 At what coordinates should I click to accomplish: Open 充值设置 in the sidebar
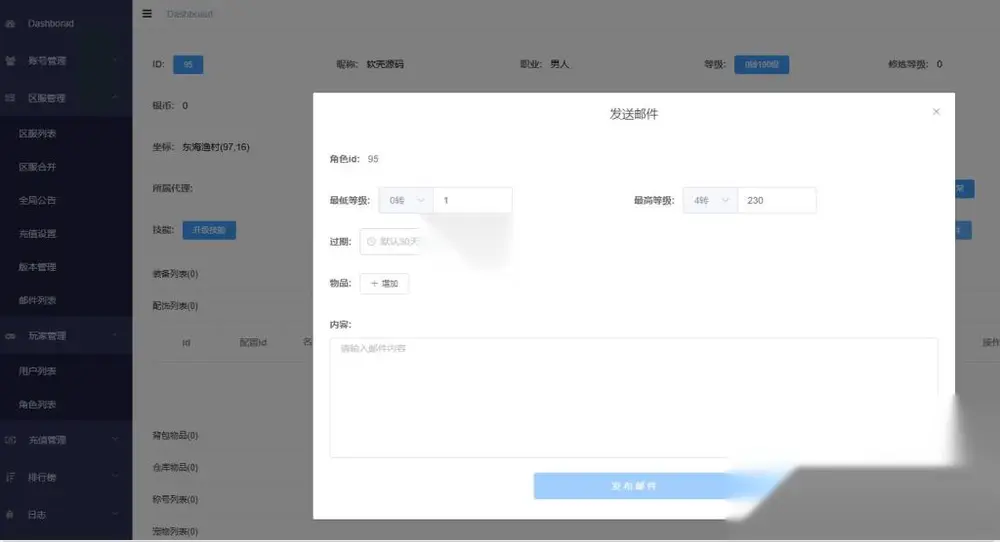(x=37, y=233)
